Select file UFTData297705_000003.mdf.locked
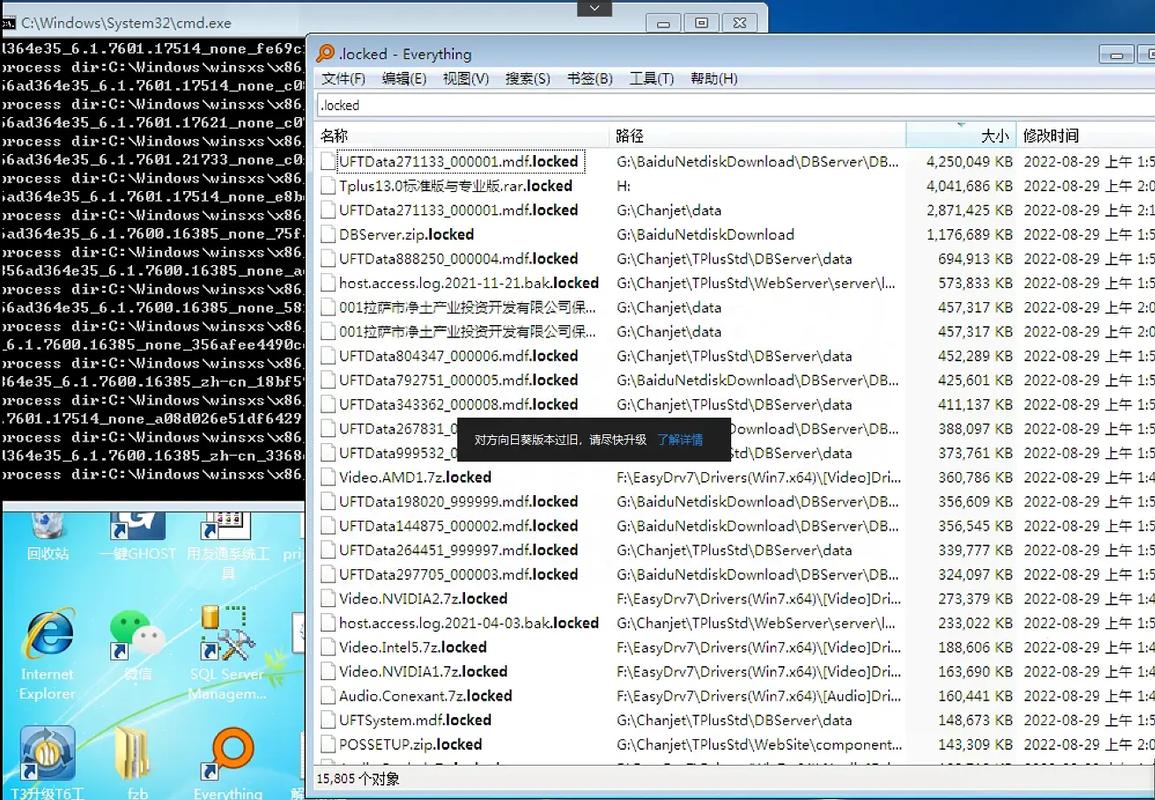1155x800 pixels. [458, 575]
